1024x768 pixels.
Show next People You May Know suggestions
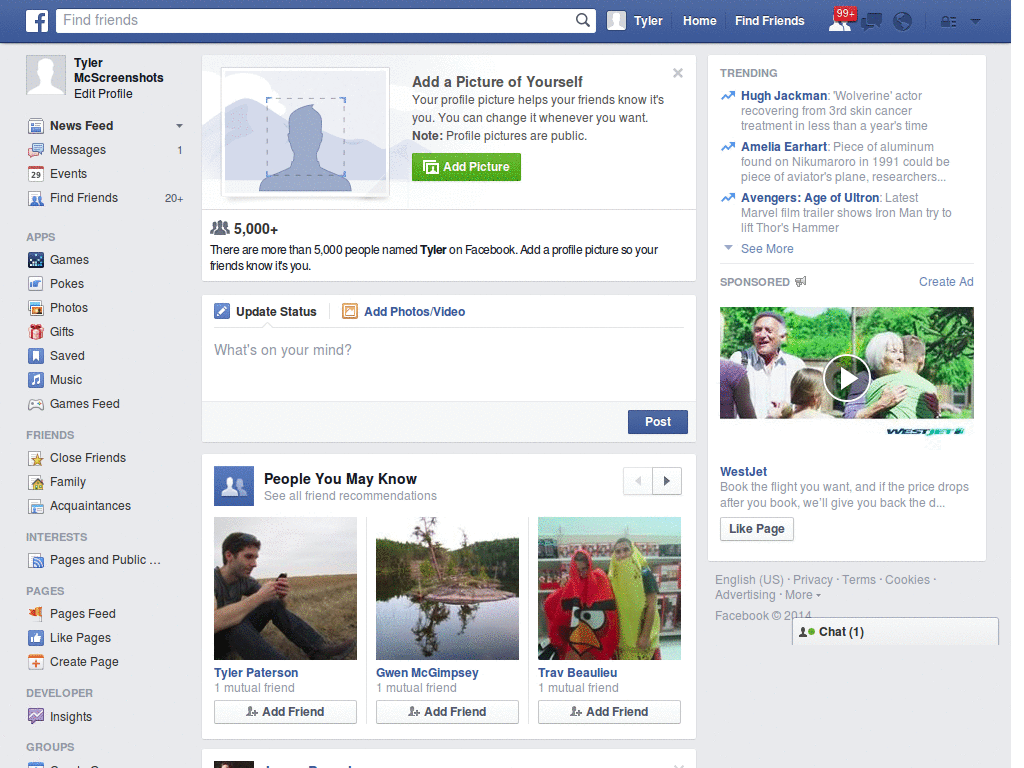point(667,481)
